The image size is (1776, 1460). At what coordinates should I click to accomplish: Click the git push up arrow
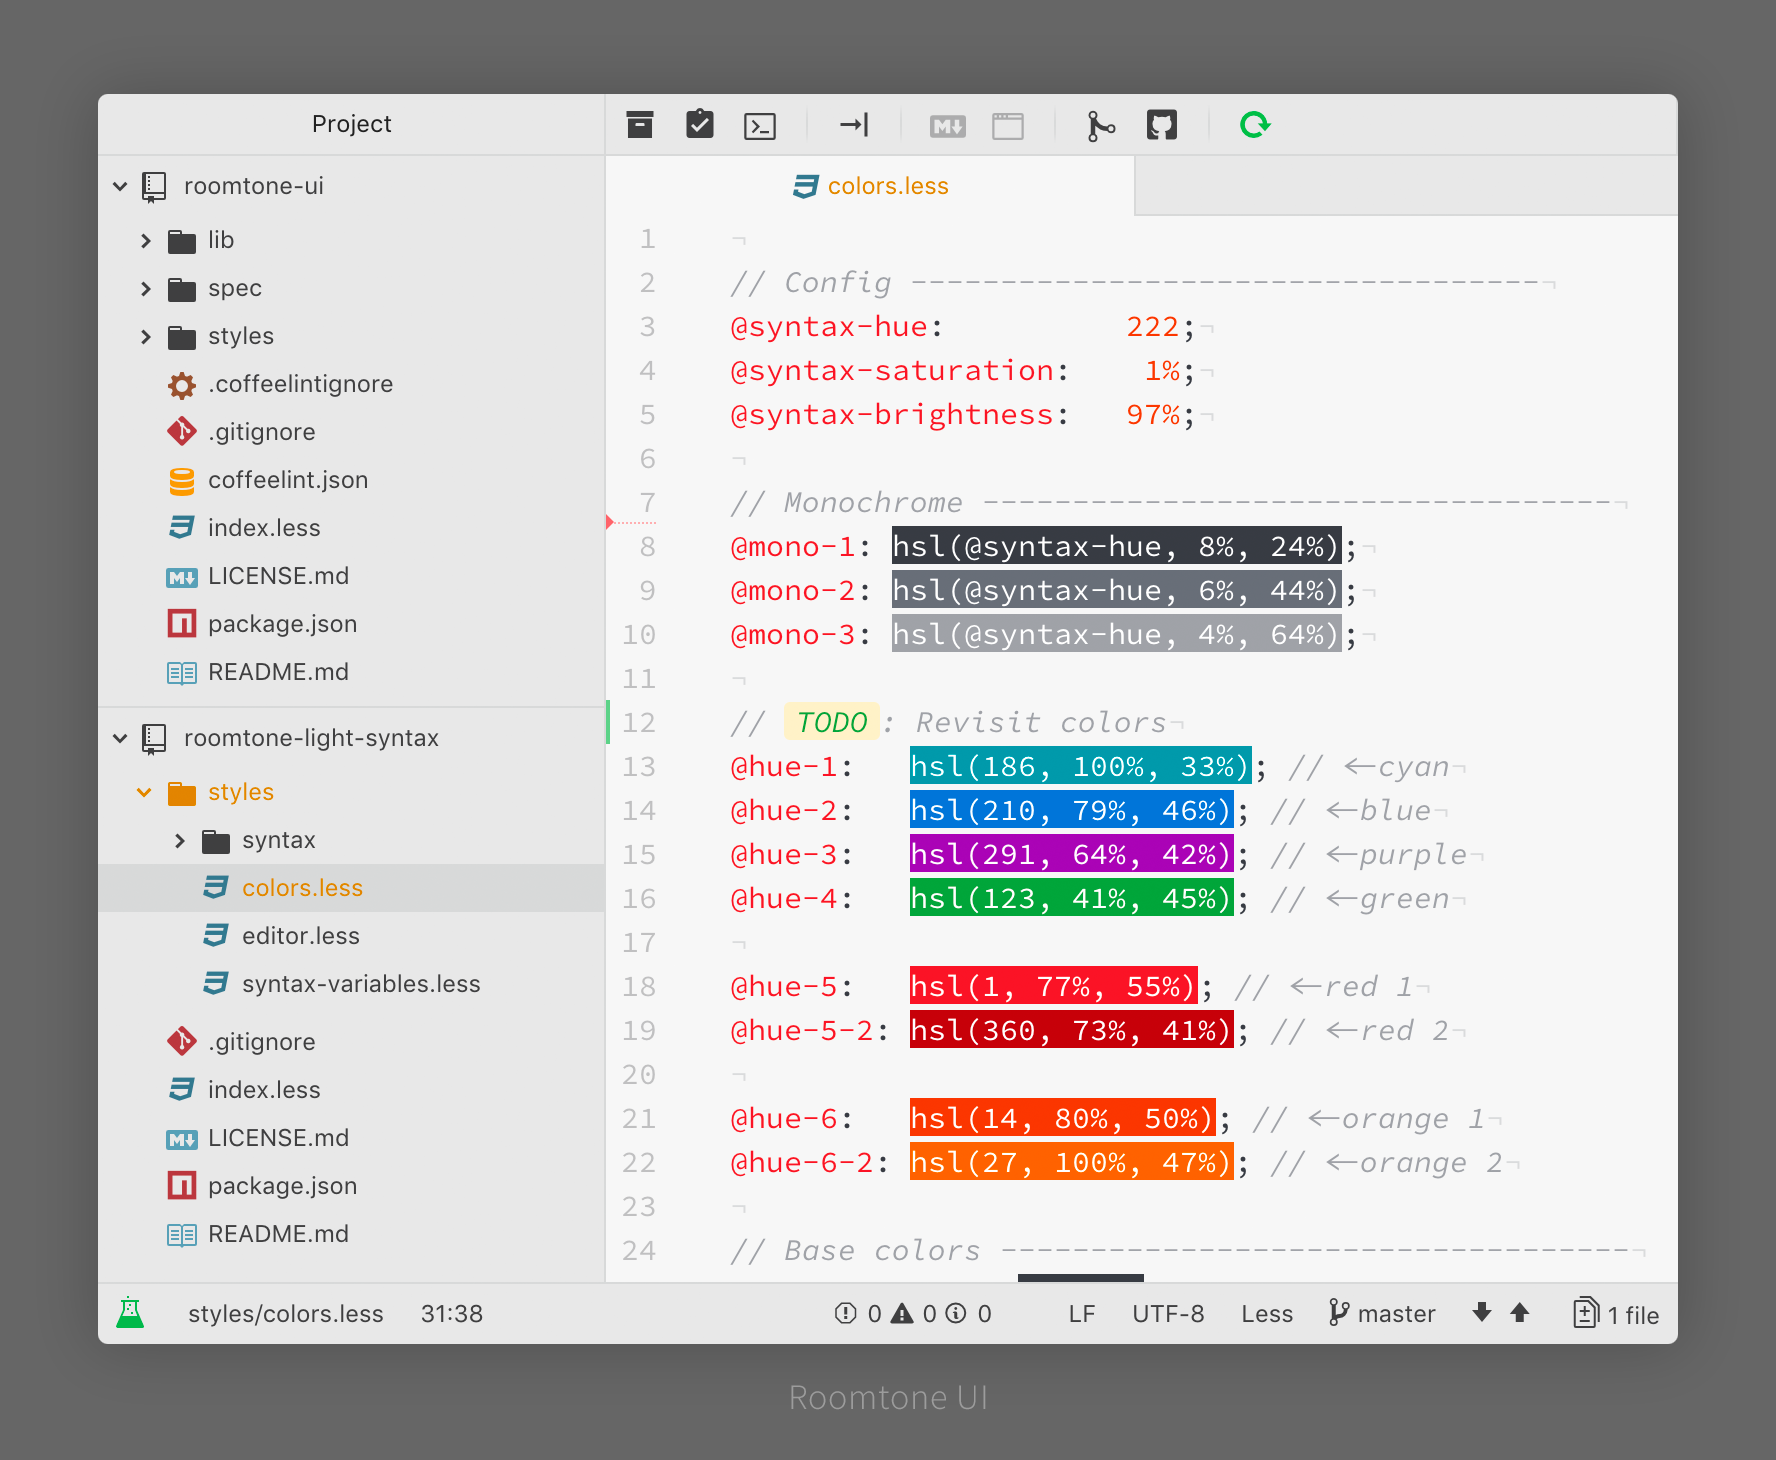1520,1313
